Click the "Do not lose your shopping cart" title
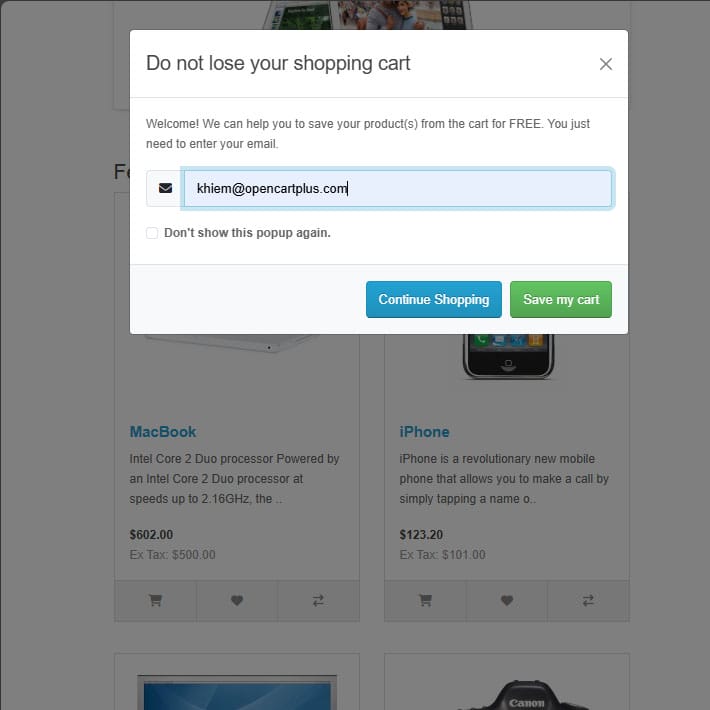 tap(278, 63)
